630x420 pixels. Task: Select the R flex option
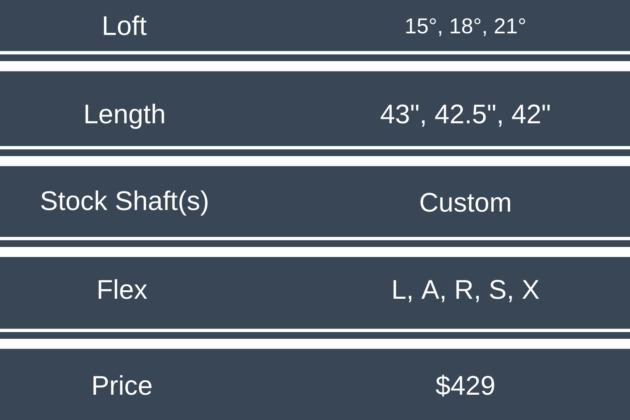coord(464,290)
